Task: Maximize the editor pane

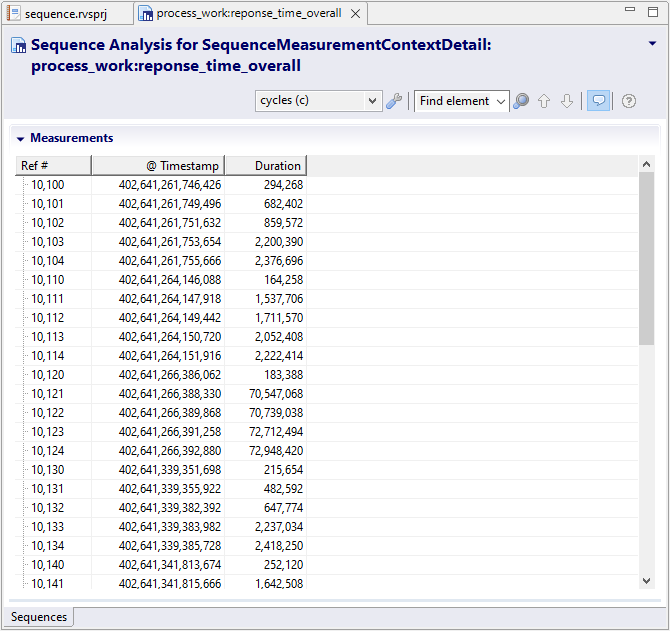Action: pos(653,12)
